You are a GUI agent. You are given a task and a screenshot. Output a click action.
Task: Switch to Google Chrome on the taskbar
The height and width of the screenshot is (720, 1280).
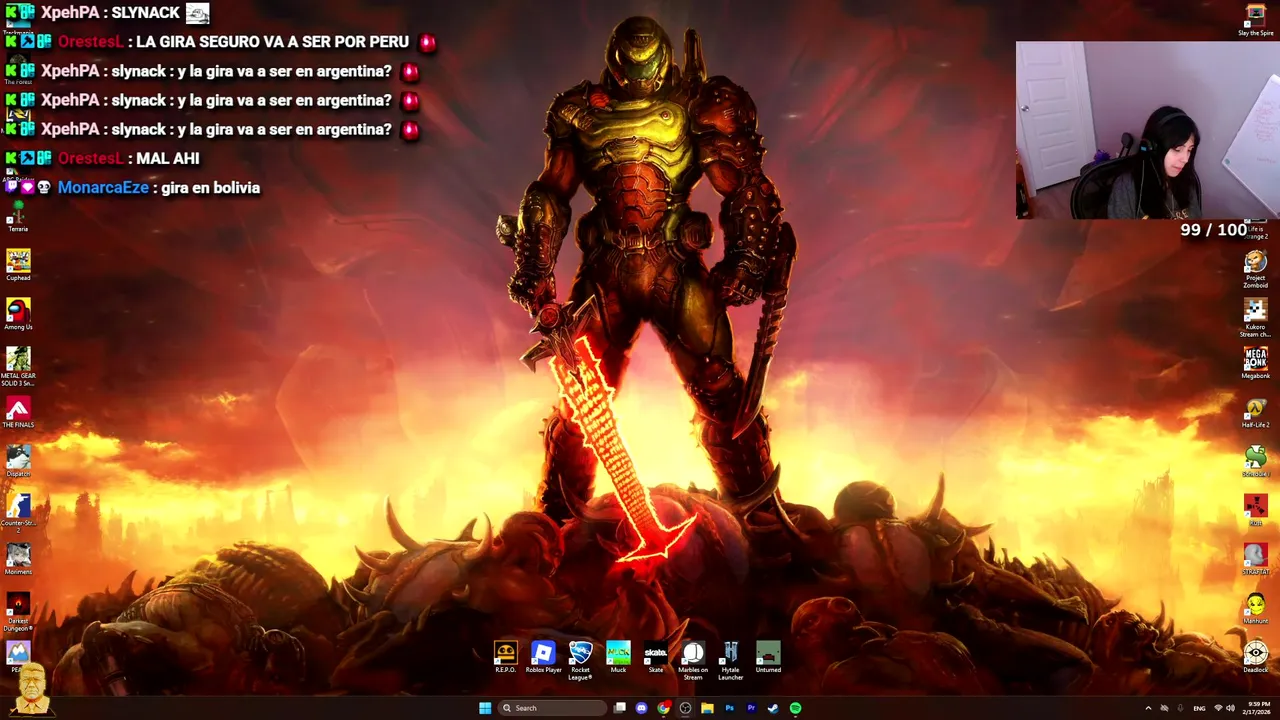coord(663,708)
